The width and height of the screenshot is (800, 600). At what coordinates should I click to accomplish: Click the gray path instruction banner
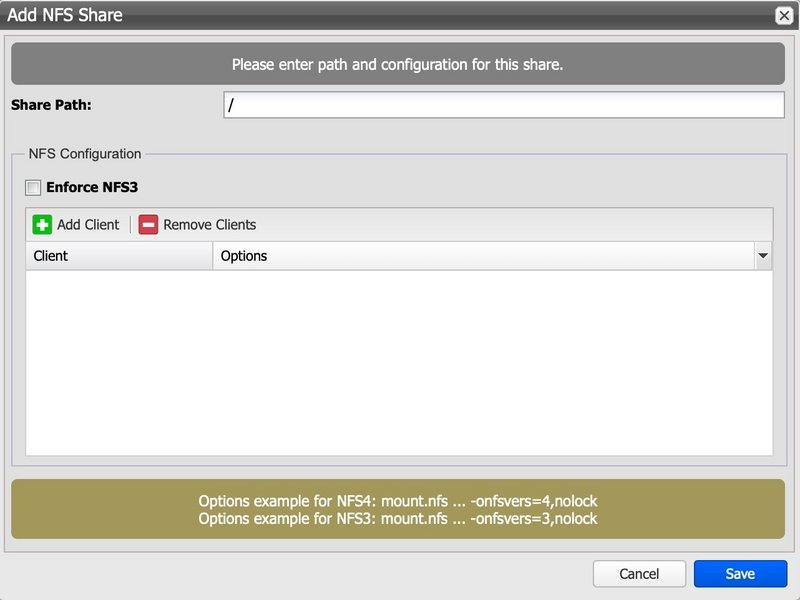[398, 64]
